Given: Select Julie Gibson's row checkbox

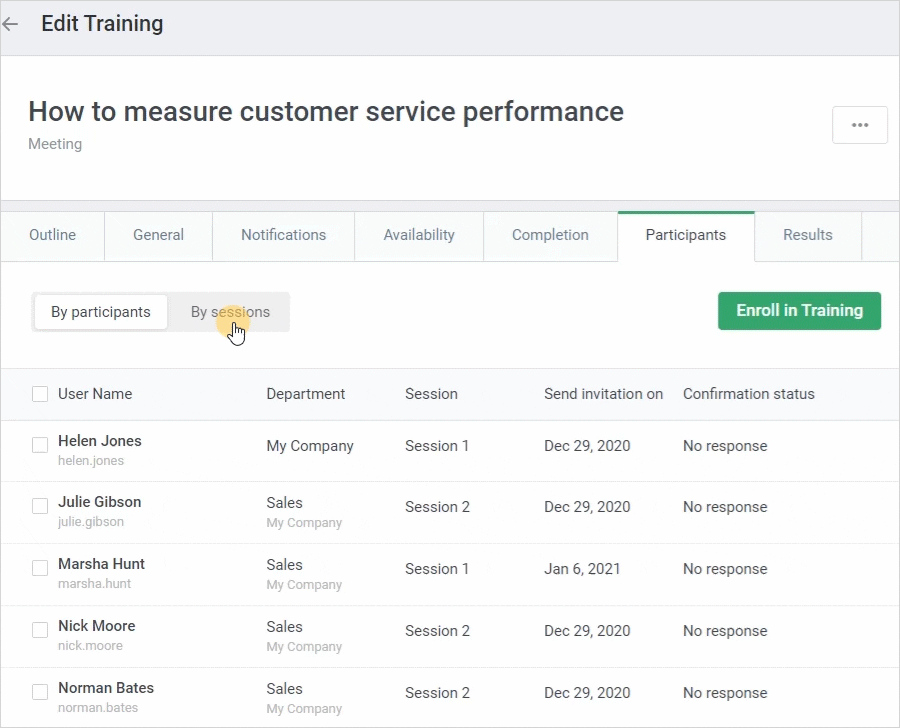Looking at the screenshot, I should click(x=40, y=506).
